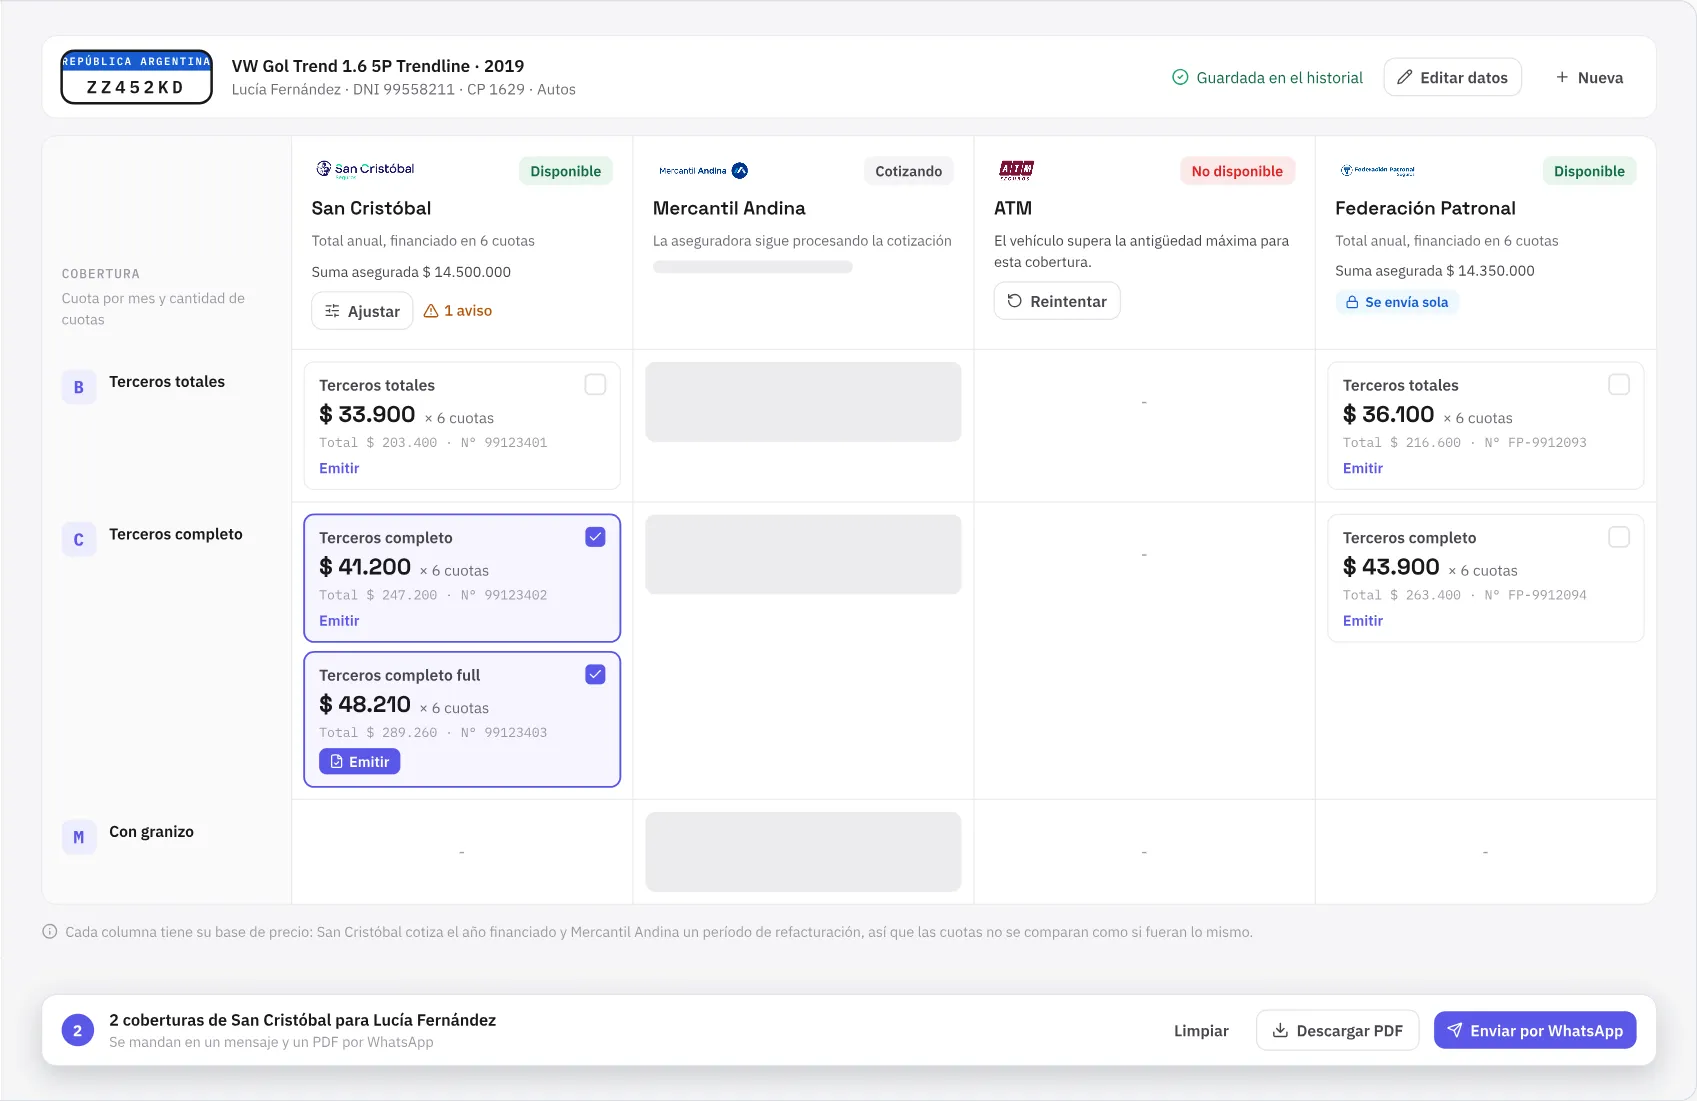Start a Nueva quote
The image size is (1697, 1101).
point(1589,77)
